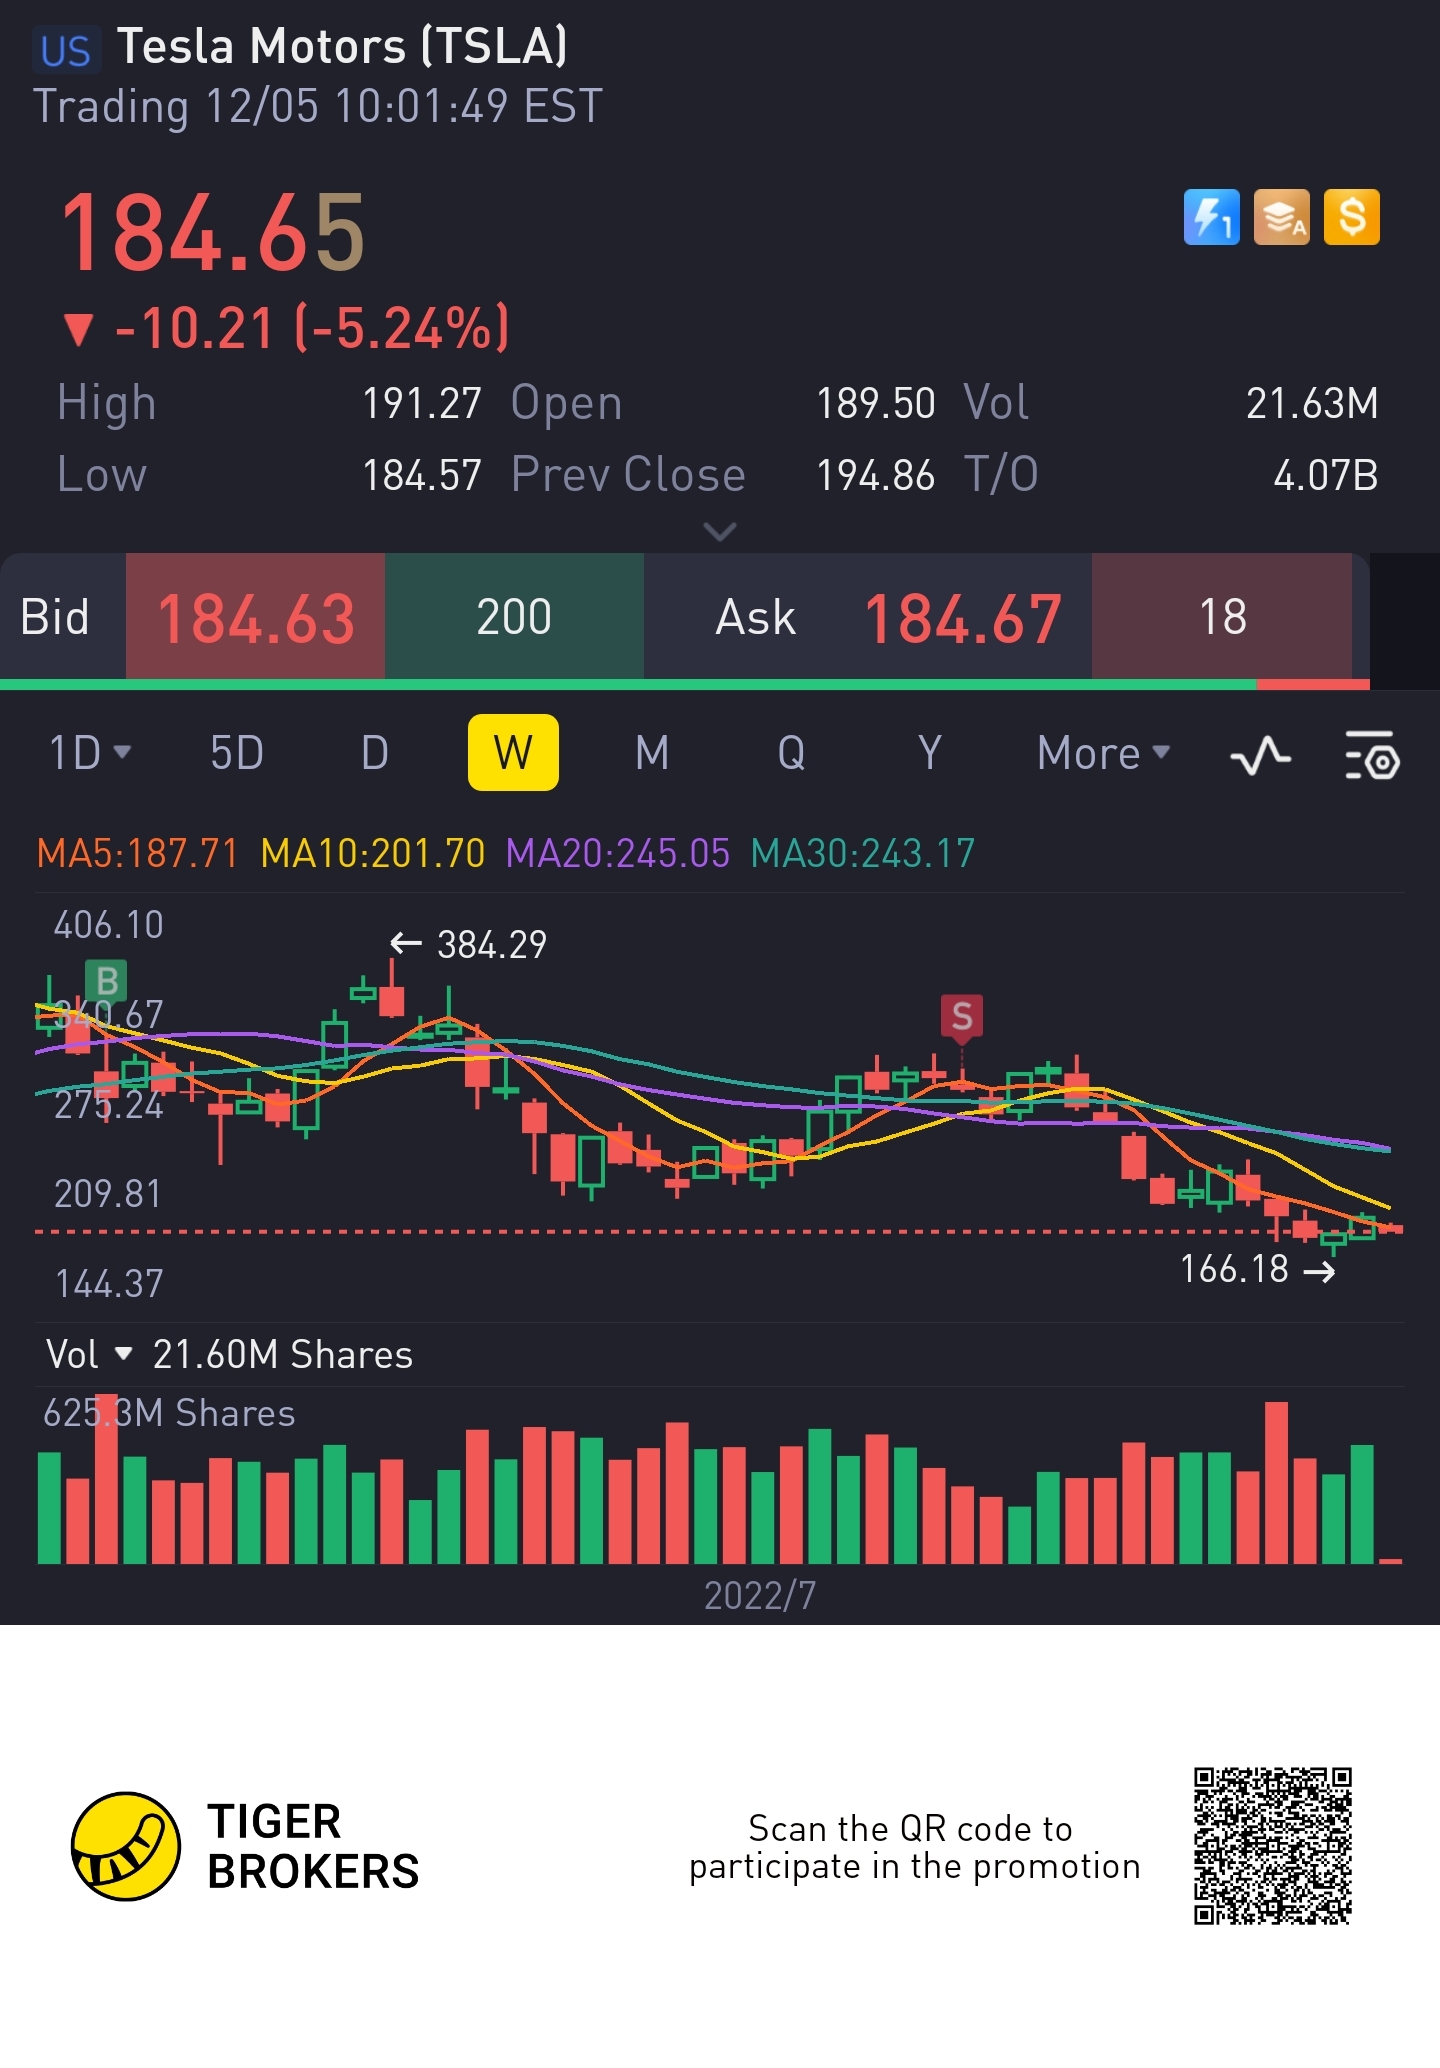
Task: Tap the ask size 18
Action: [1222, 617]
